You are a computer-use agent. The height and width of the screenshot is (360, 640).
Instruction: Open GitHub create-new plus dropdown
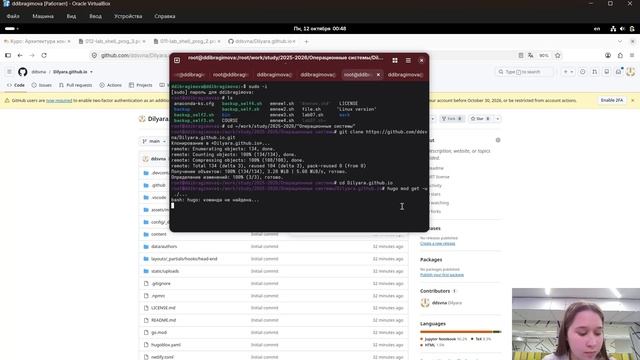point(568,72)
